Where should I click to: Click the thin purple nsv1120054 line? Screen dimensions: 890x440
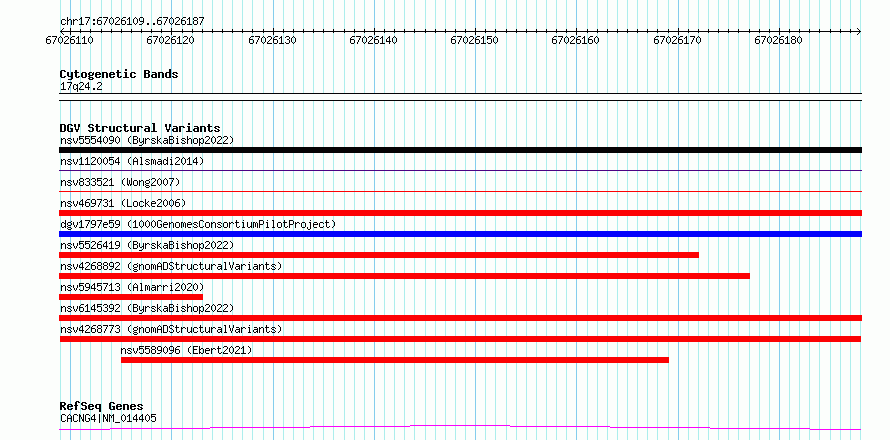(x=460, y=170)
